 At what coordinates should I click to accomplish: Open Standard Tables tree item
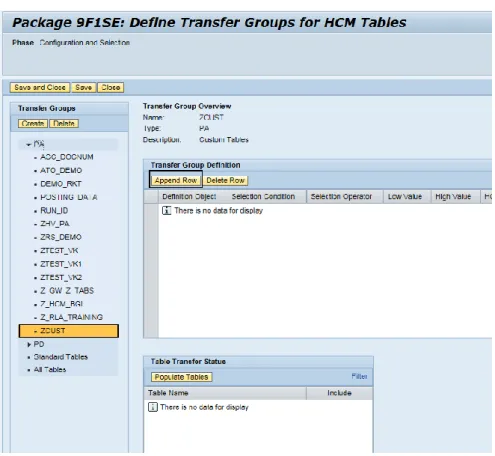[x=61, y=357]
